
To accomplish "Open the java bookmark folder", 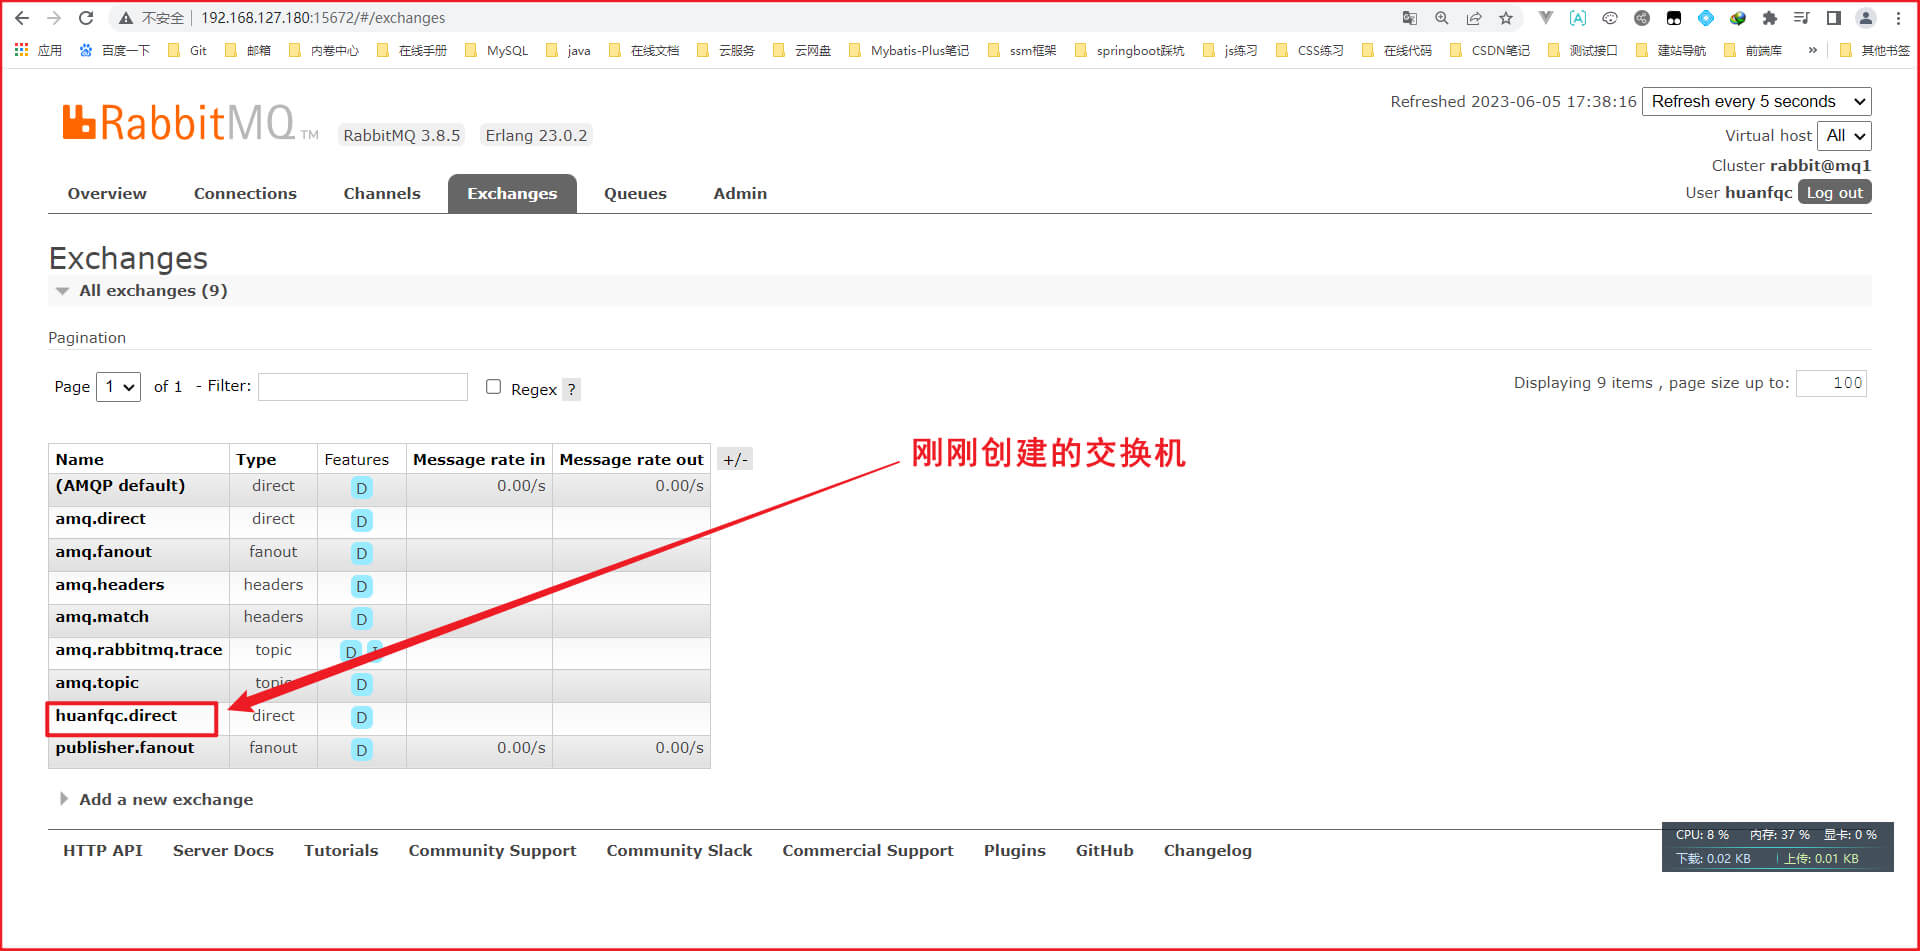I will coord(568,50).
